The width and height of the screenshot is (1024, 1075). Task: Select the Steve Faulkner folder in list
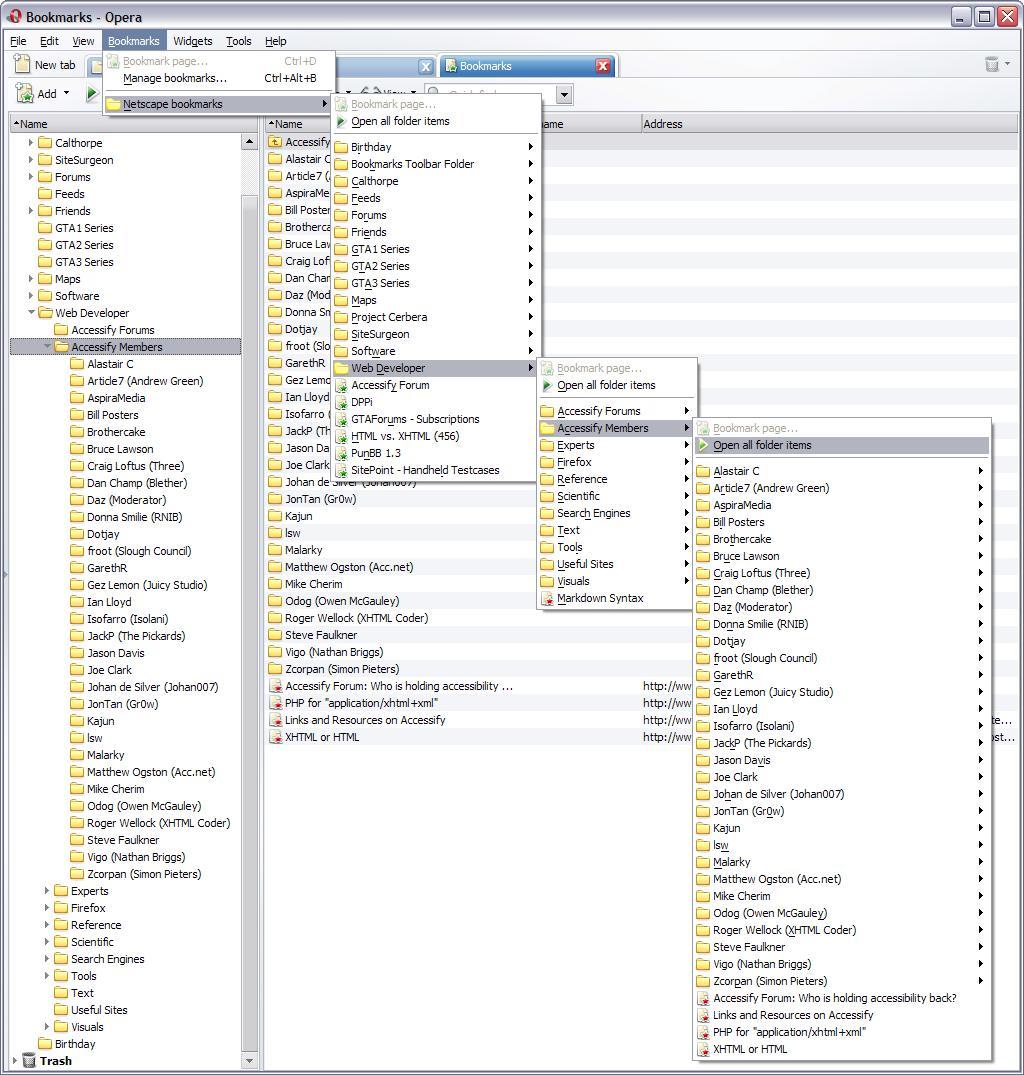pos(321,635)
